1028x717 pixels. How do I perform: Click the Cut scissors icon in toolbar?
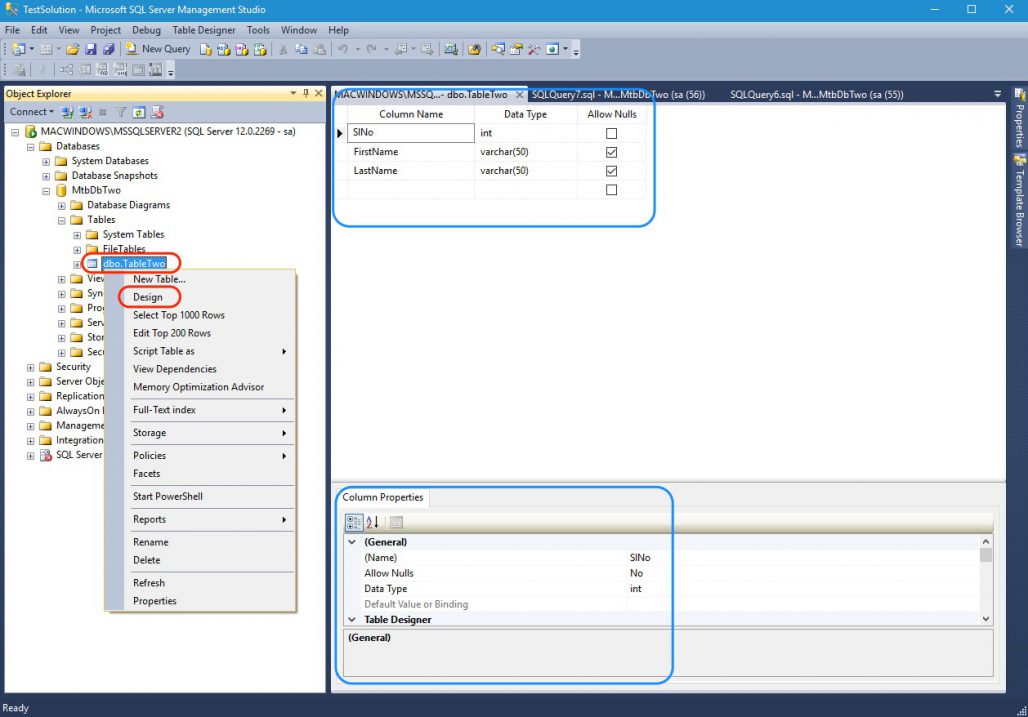point(283,49)
